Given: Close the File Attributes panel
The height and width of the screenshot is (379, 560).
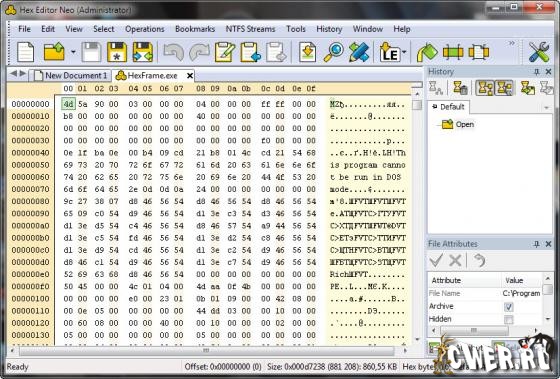Looking at the screenshot, I should coord(549,244).
